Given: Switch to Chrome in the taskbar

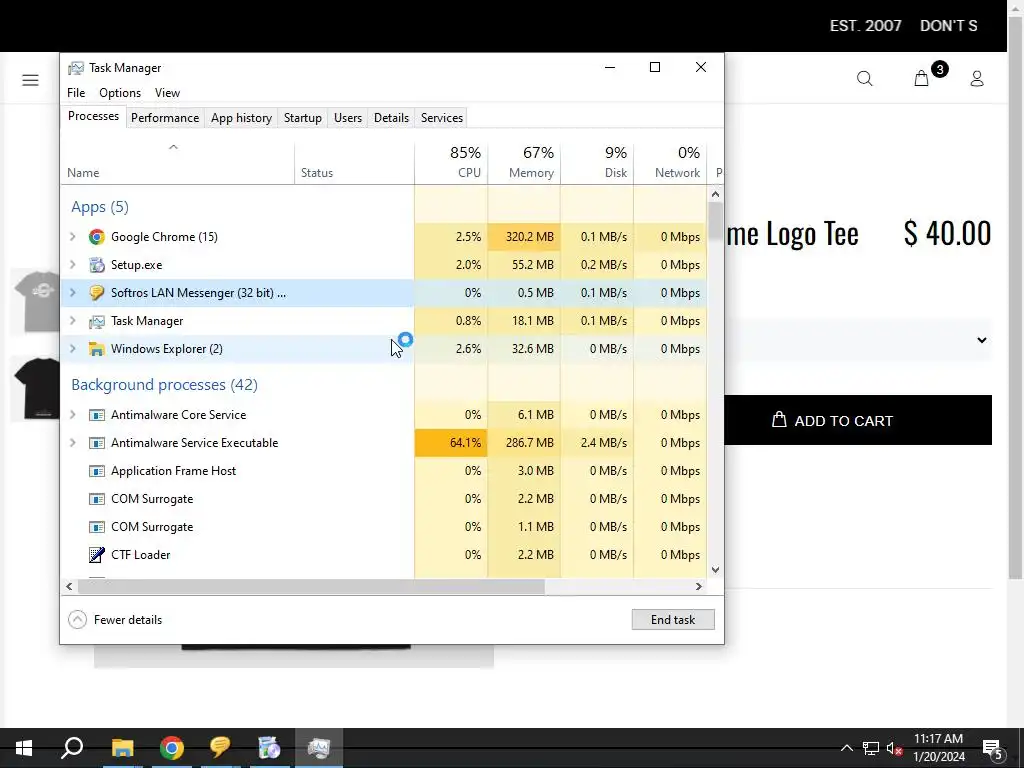Looking at the screenshot, I should [172, 748].
